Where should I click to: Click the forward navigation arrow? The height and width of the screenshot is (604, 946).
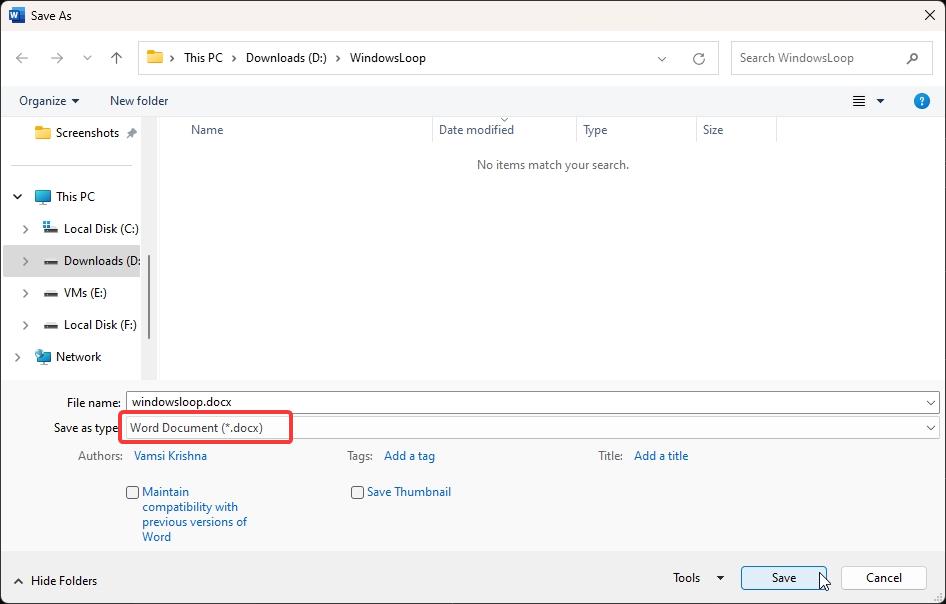(55, 58)
